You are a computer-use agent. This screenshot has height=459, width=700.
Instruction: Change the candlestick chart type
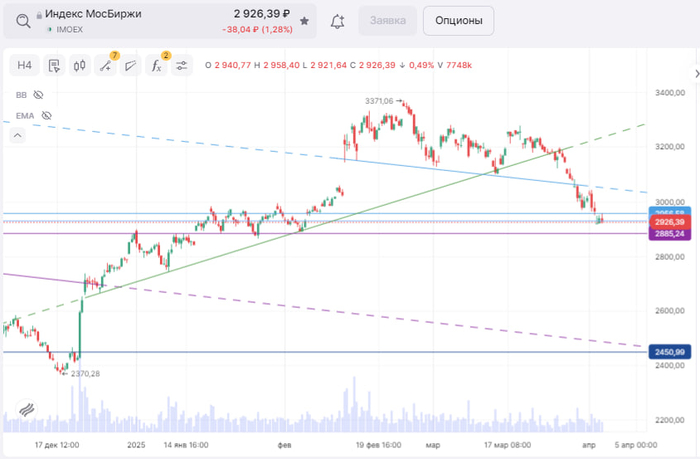point(79,66)
